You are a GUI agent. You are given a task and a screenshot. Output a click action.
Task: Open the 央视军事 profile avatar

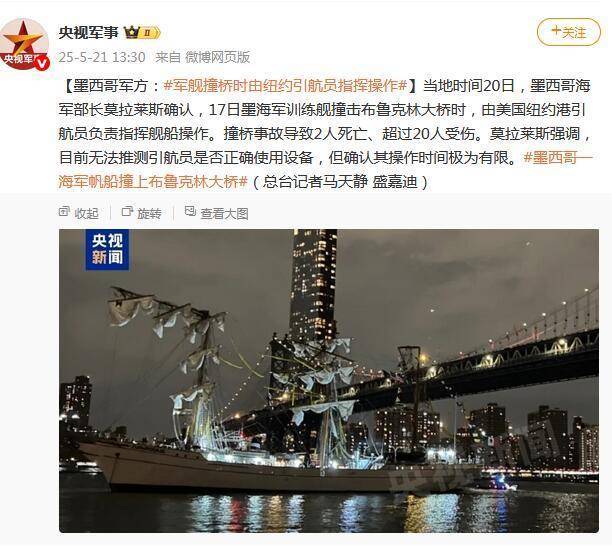pyautogui.click(x=24, y=44)
